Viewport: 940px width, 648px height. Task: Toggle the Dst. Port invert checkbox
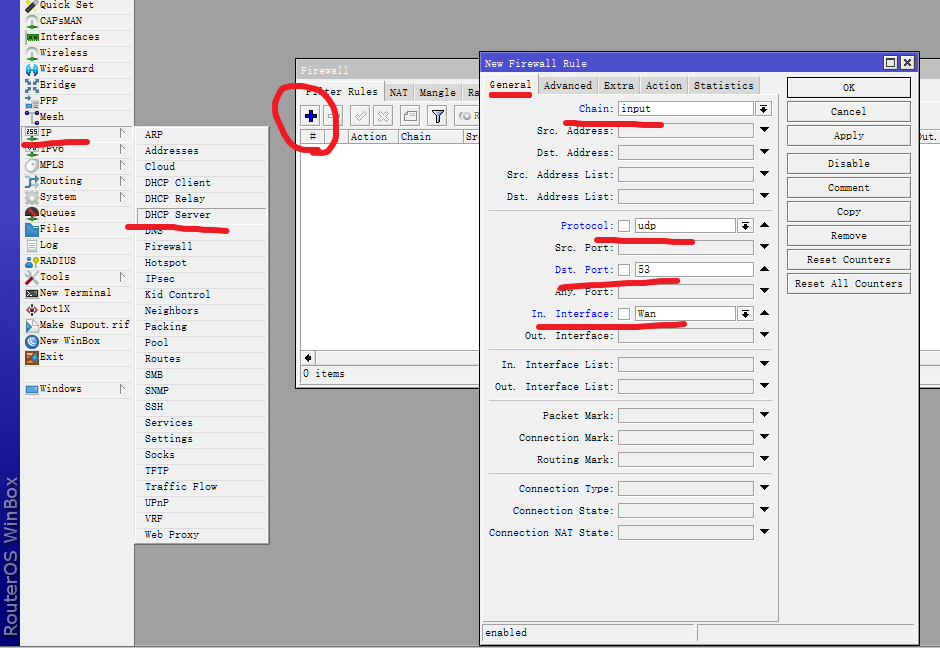[x=624, y=270]
